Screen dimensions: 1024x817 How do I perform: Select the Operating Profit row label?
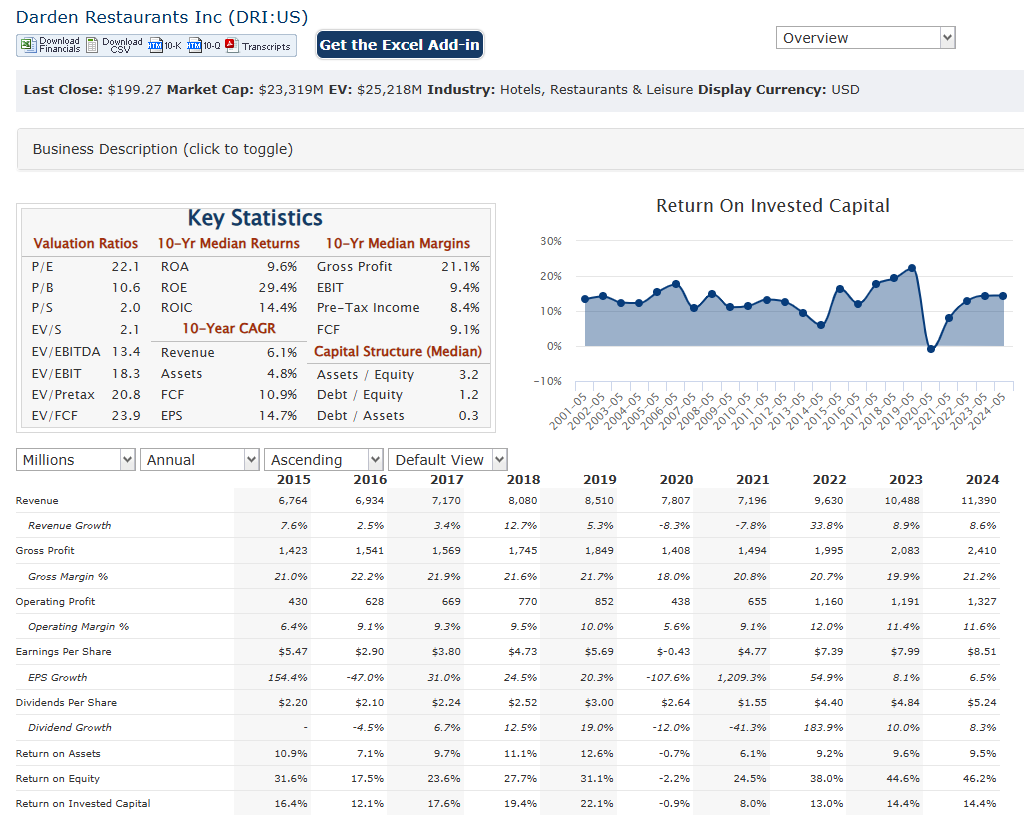pyautogui.click(x=56, y=601)
